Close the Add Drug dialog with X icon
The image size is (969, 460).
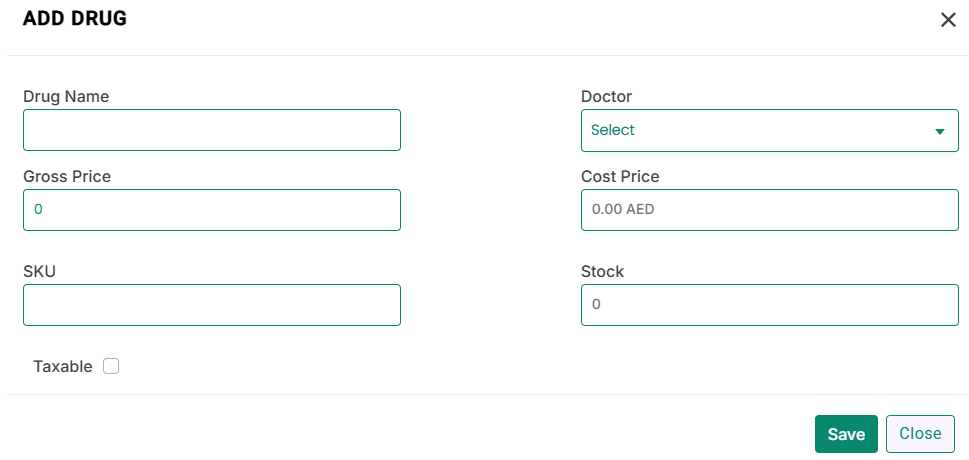click(x=948, y=20)
